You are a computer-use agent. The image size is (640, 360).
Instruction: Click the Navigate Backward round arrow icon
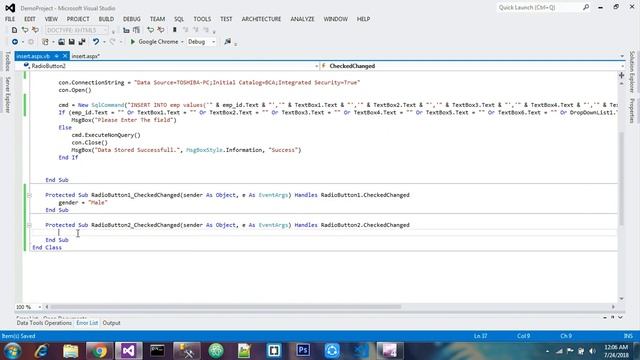[15, 42]
